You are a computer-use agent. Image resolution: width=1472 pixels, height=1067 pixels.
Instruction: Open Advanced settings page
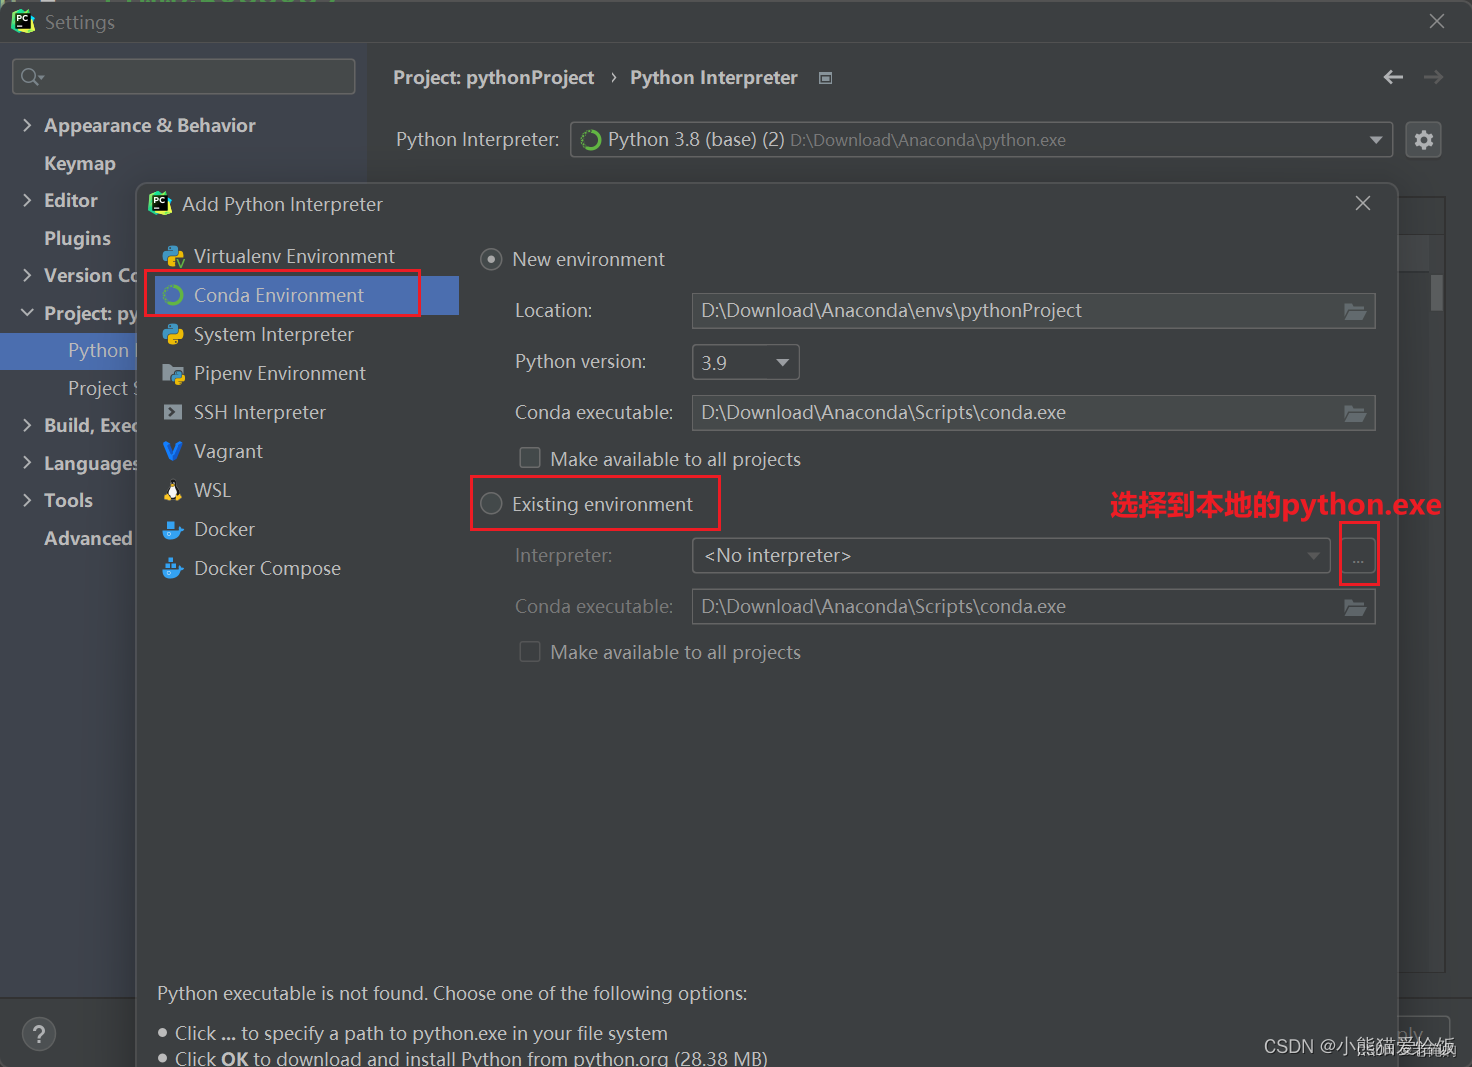pyautogui.click(x=88, y=538)
